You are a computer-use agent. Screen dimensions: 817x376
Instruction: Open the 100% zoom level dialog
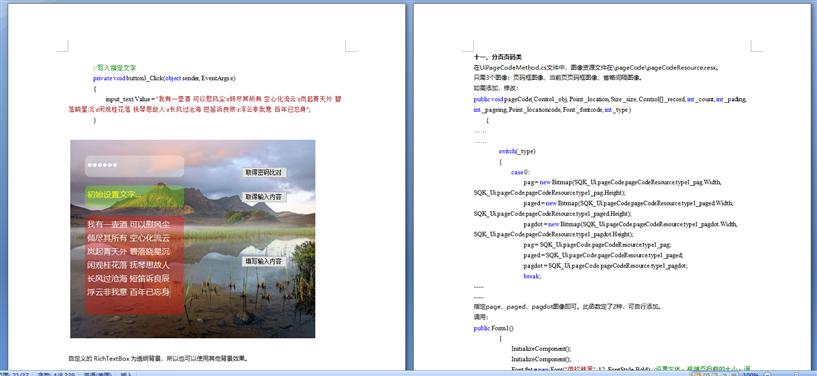pyautogui.click(x=751, y=374)
